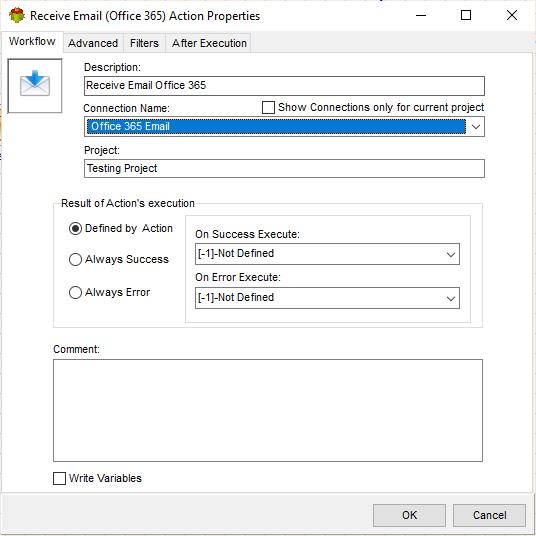Open the On Success Execute dropdown
The height and width of the screenshot is (536, 536).
327,254
